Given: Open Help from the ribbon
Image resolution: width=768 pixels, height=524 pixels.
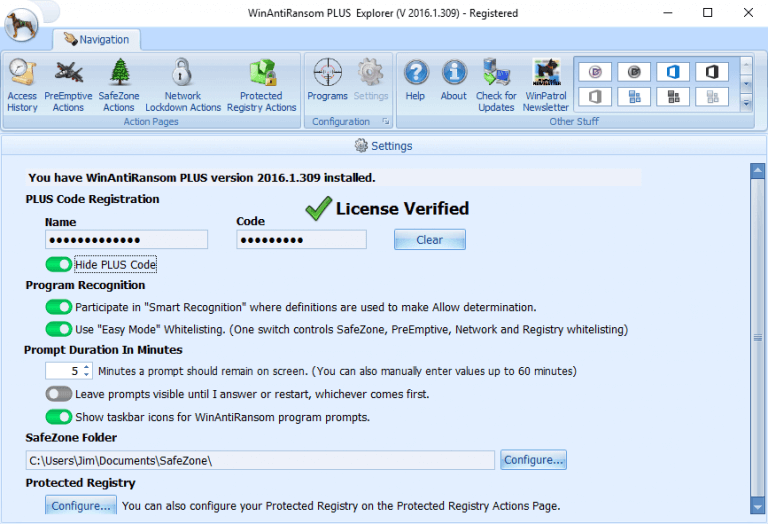Looking at the screenshot, I should tap(415, 79).
